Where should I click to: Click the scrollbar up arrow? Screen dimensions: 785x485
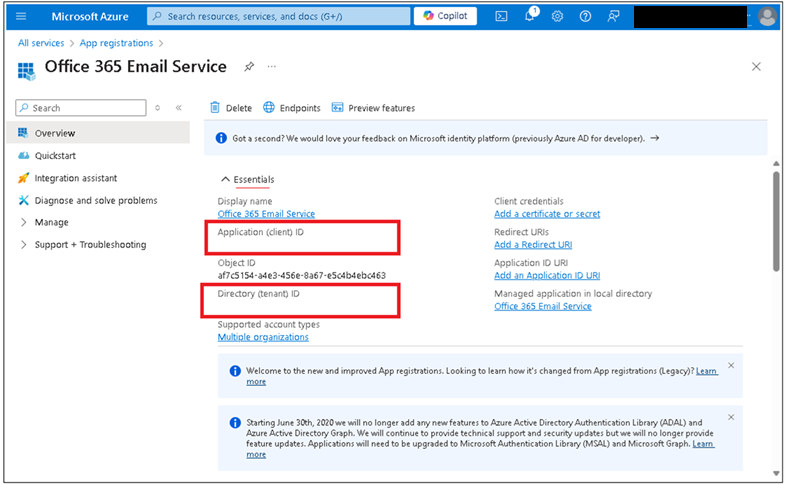[x=776, y=164]
